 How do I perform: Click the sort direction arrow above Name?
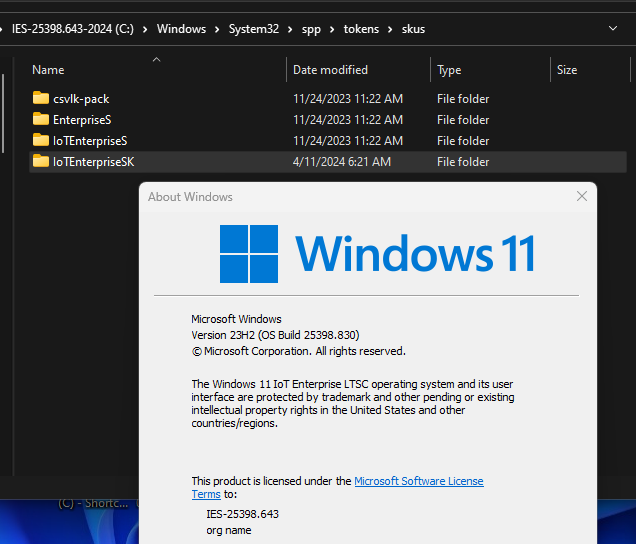coord(157,60)
